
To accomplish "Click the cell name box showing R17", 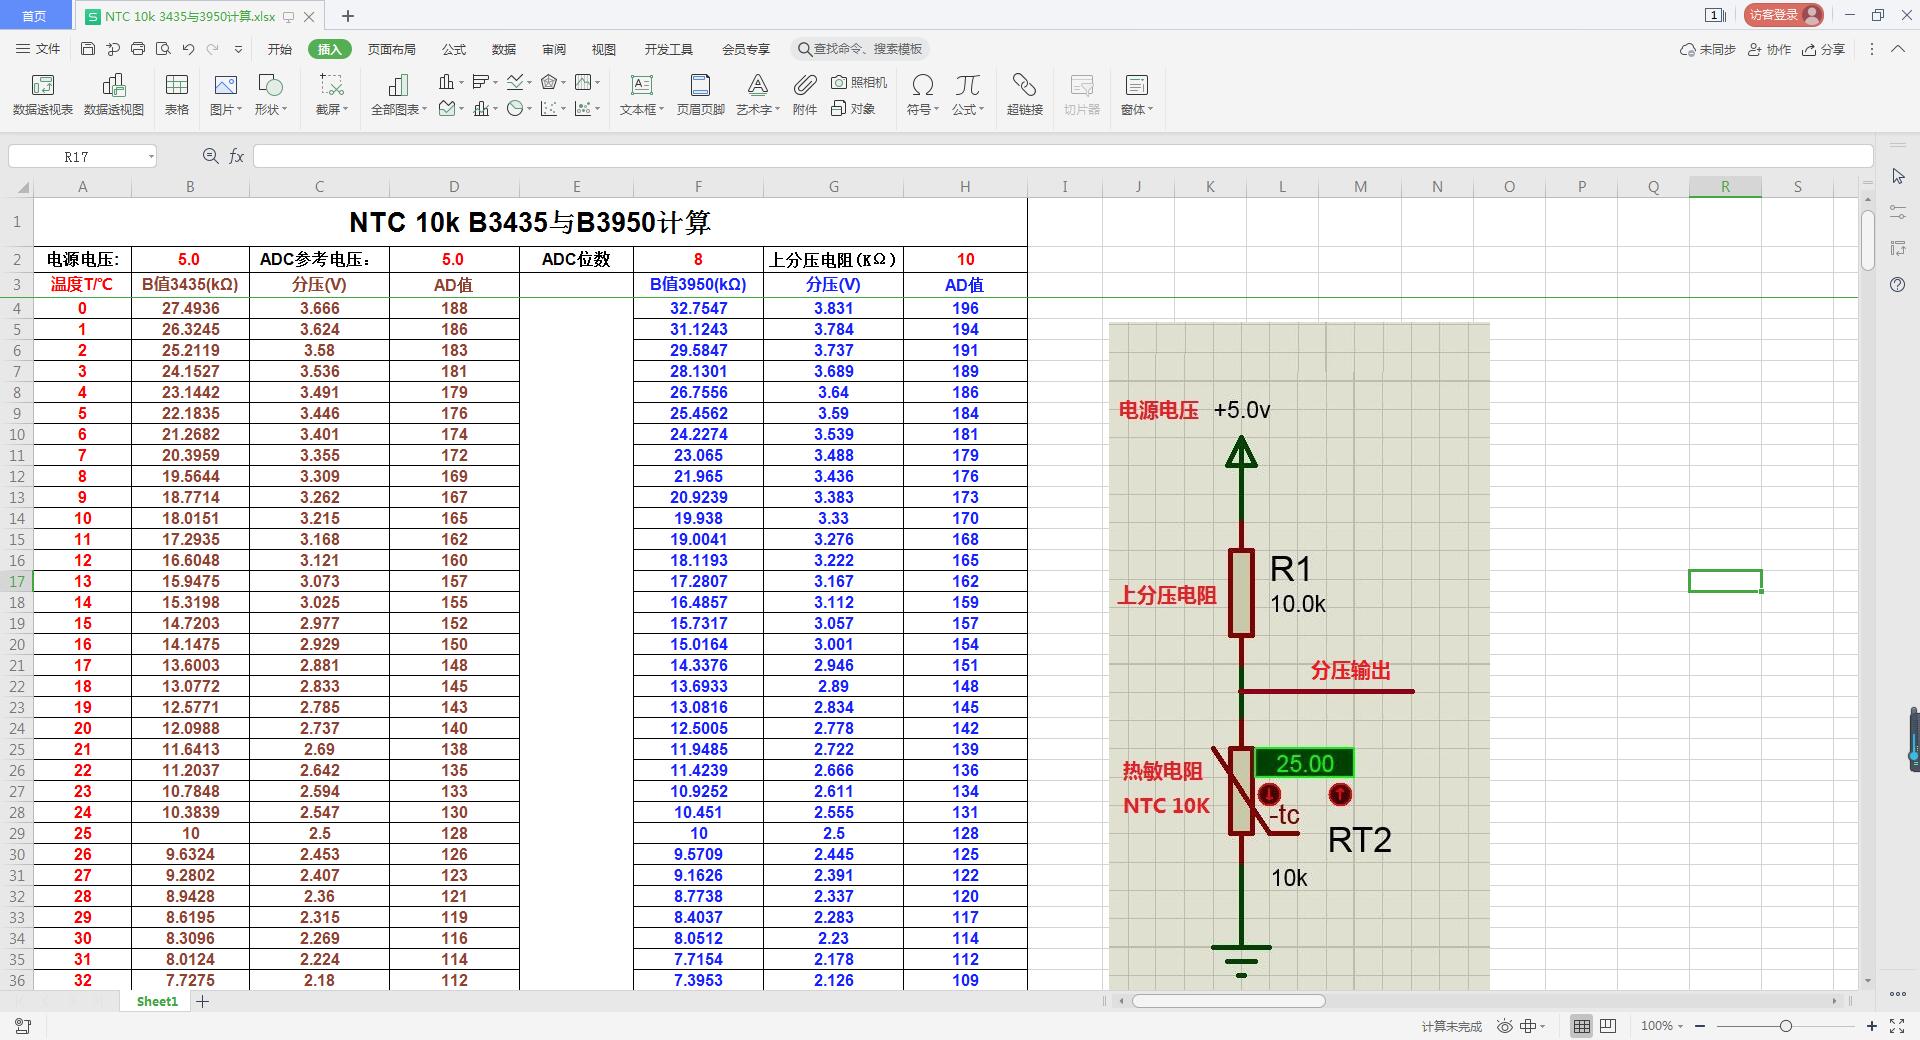I will click(x=82, y=156).
